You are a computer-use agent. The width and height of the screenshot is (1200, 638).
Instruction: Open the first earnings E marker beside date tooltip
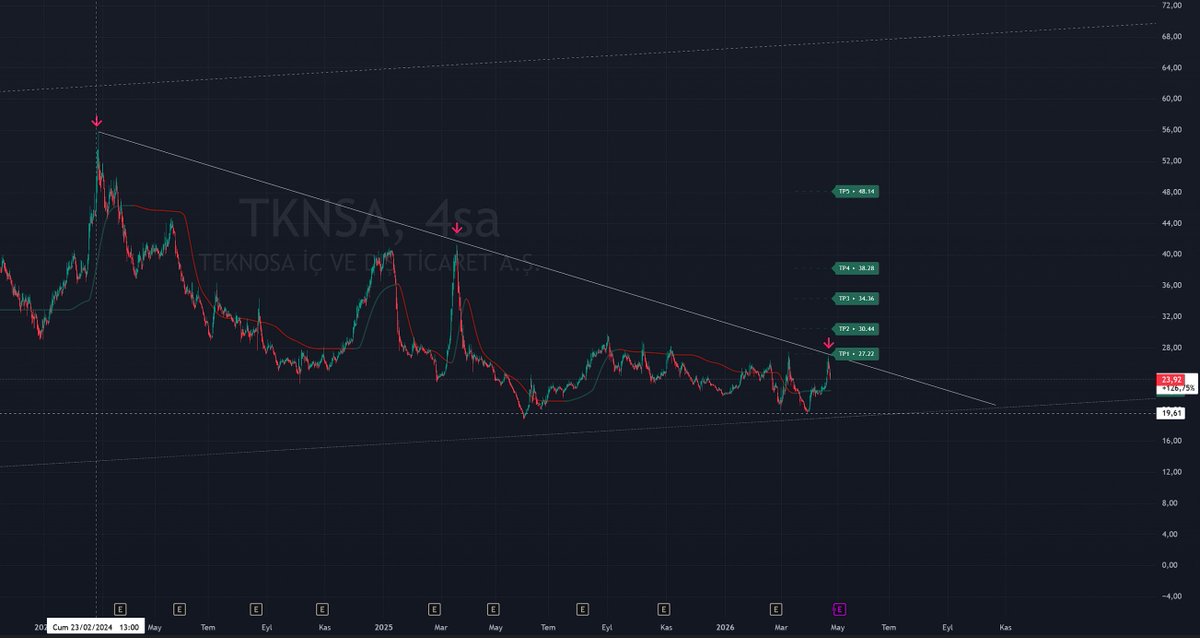pos(120,608)
